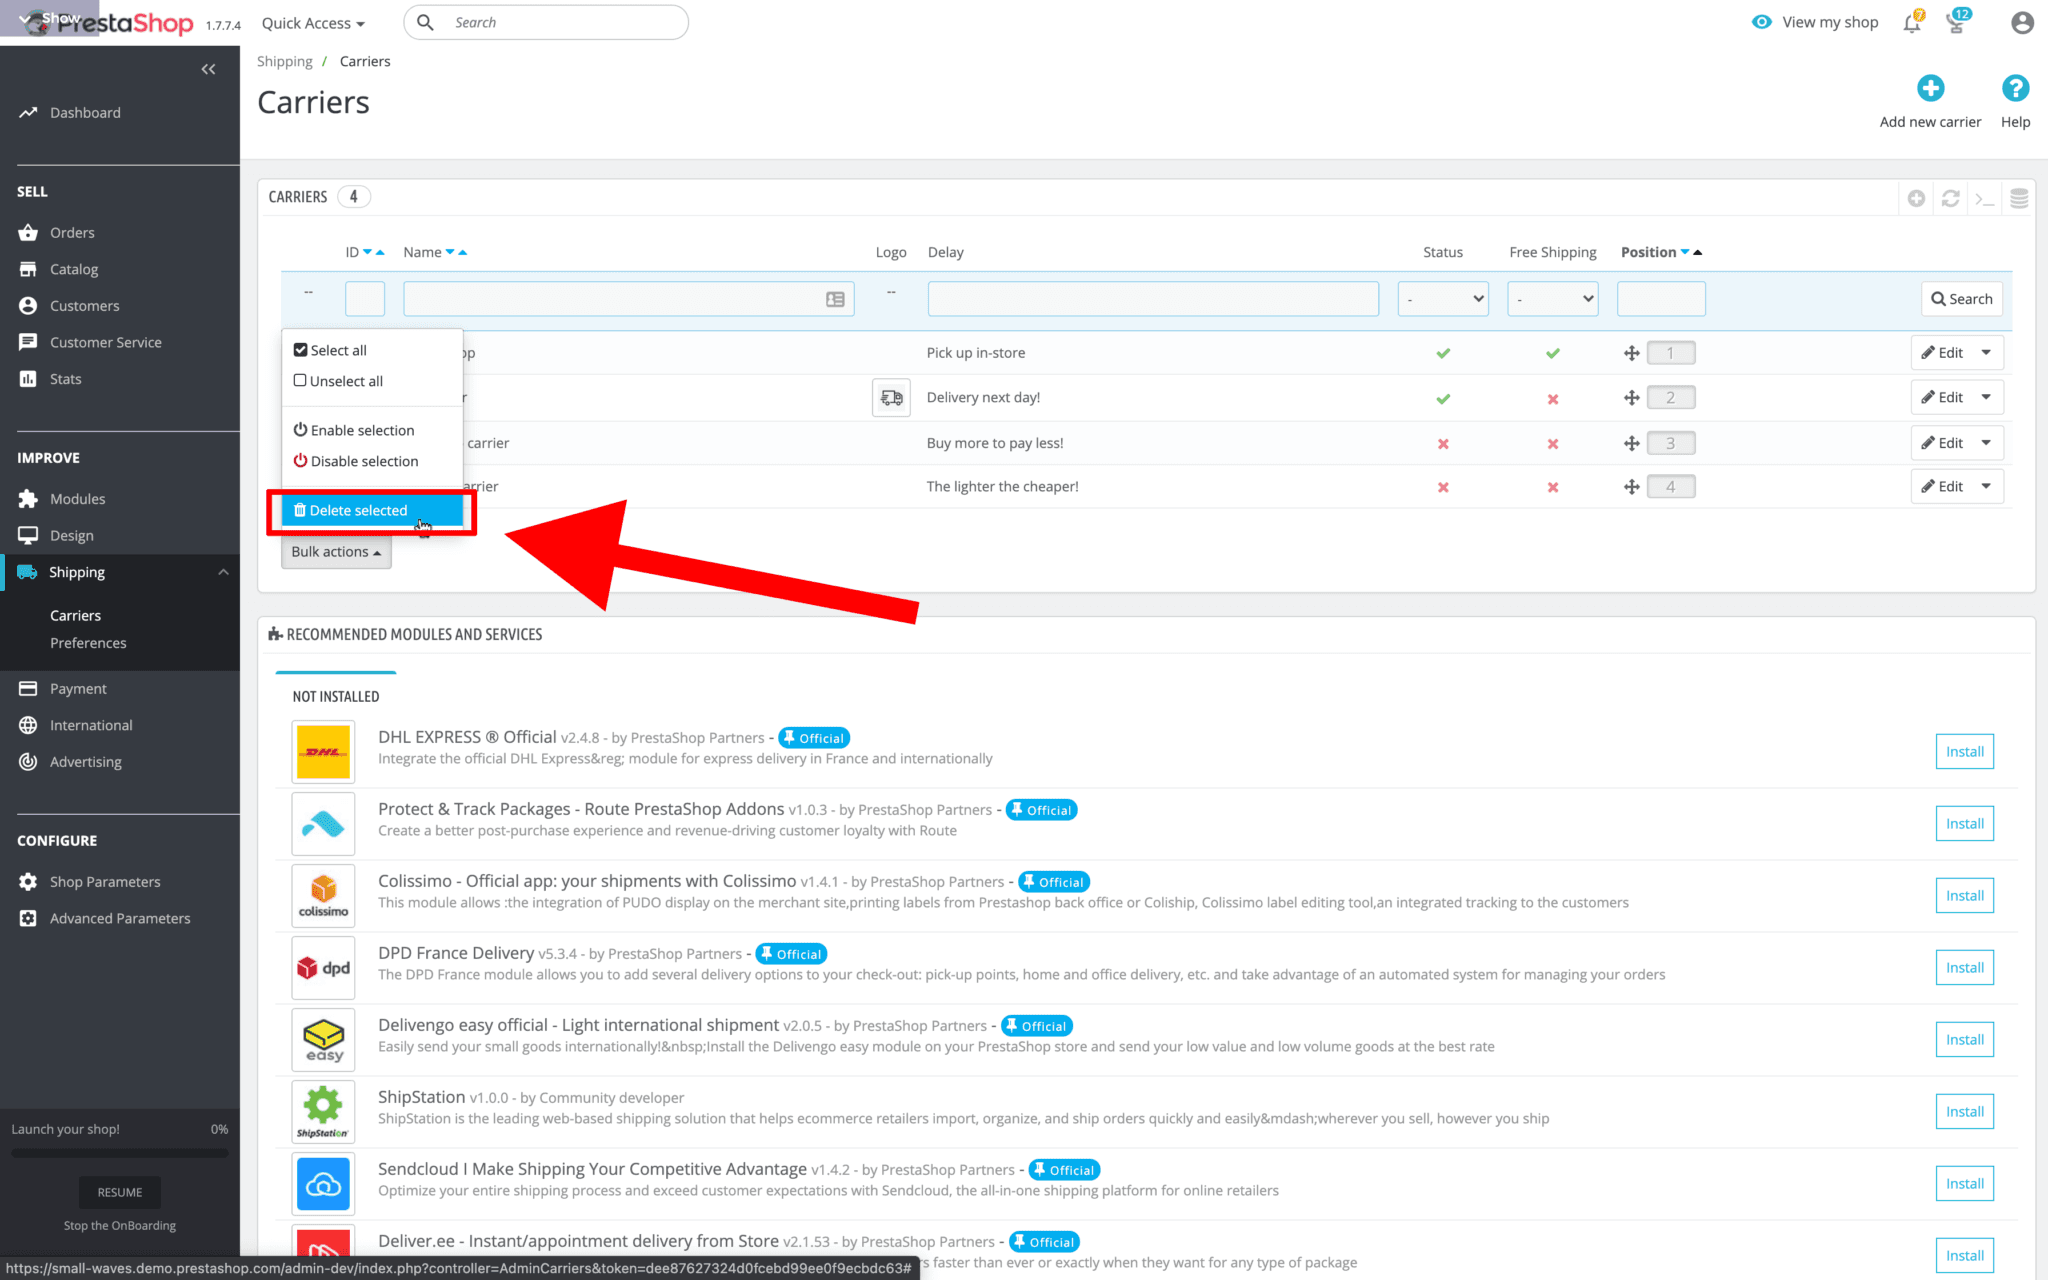Viewport: 2048px width, 1280px height.
Task: Export to SQL Manager database icon
Action: (2019, 198)
